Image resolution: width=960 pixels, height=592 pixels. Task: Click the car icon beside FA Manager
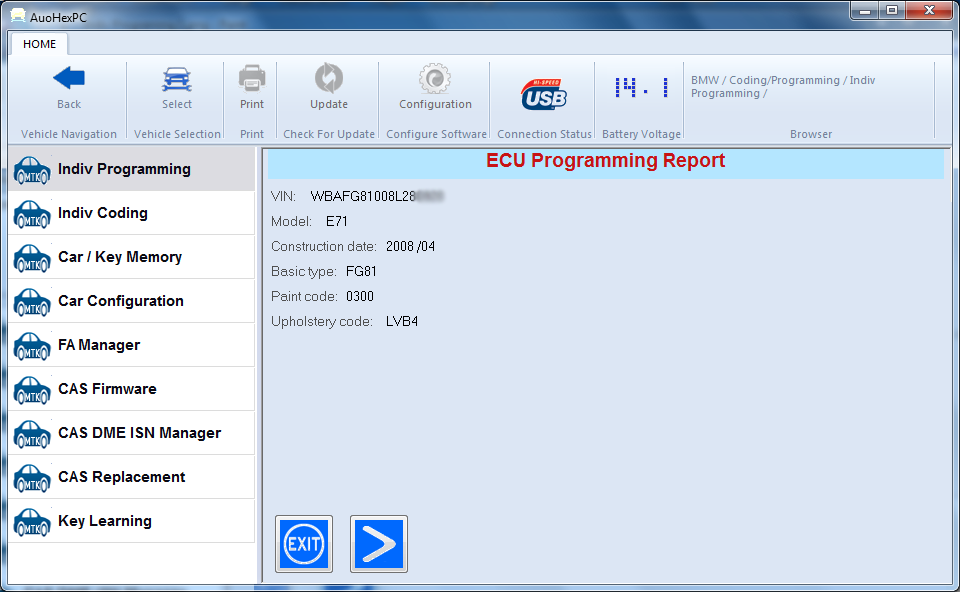(32, 346)
